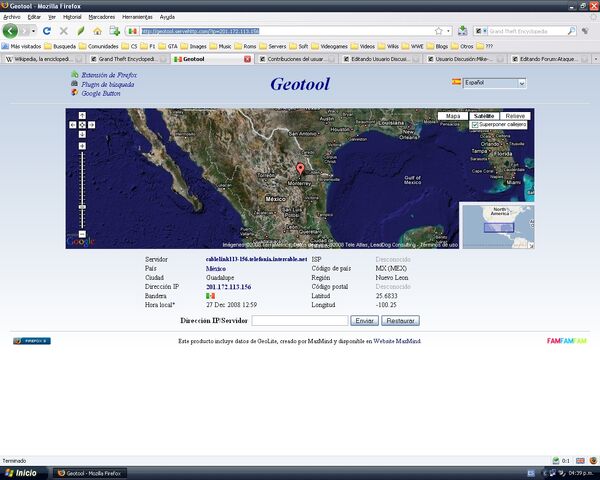600x480 pixels.
Task: Open the Herramientas menu
Action: tap(137, 17)
